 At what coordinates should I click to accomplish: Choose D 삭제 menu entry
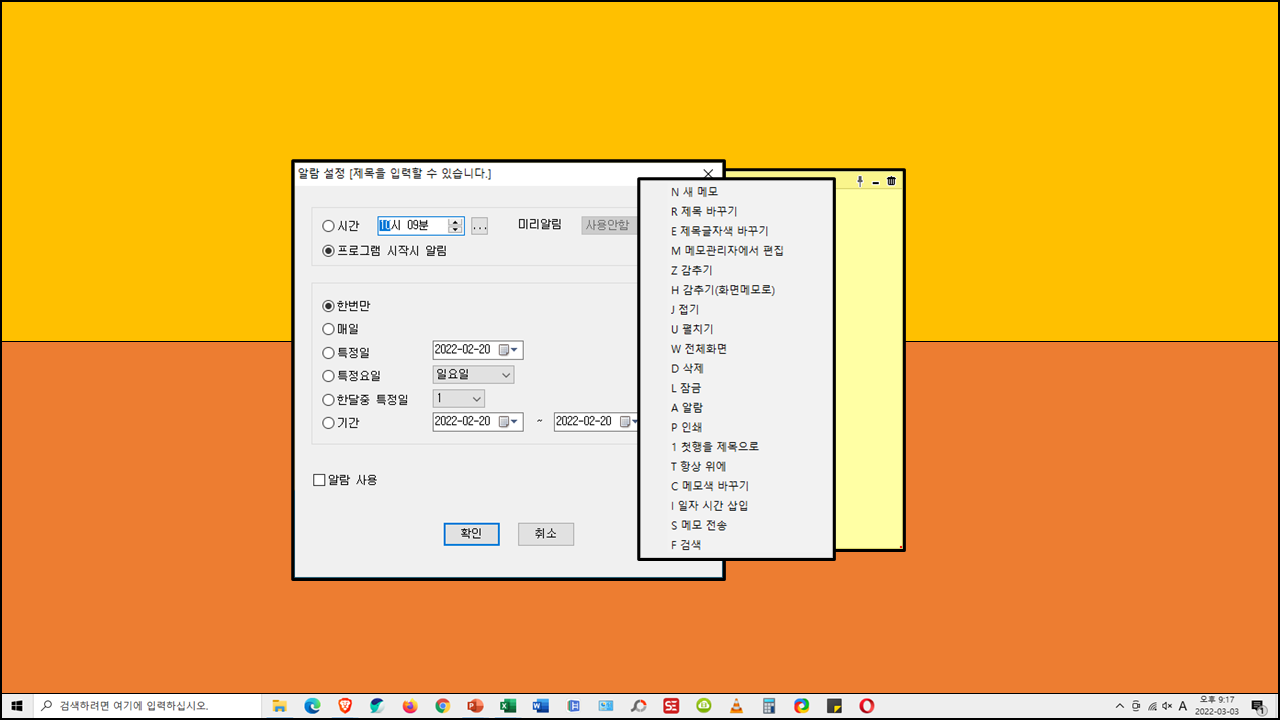pyautogui.click(x=736, y=368)
